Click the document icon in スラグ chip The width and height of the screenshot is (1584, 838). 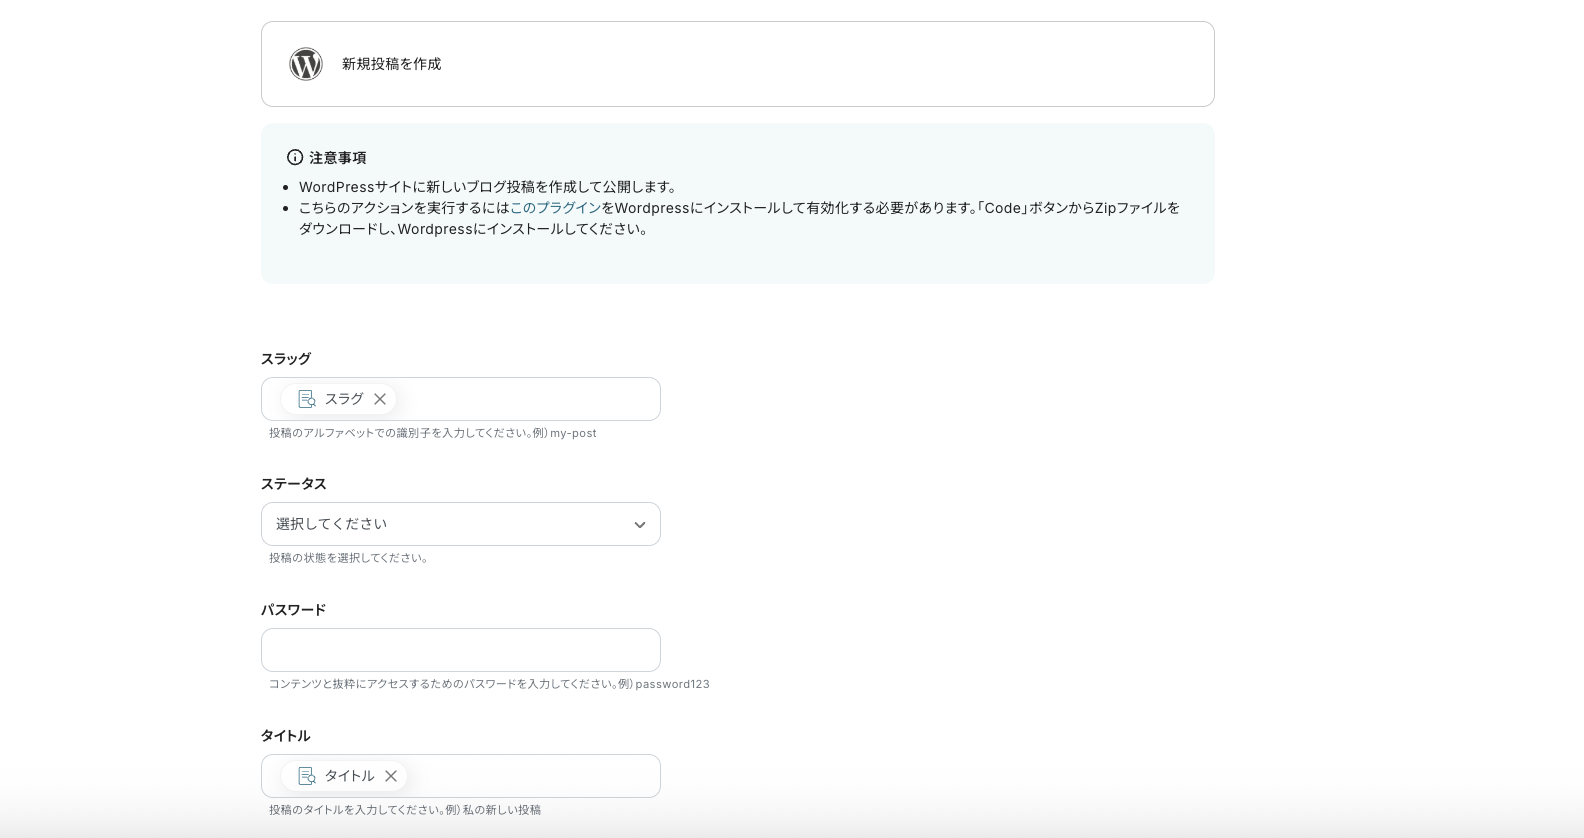click(307, 399)
